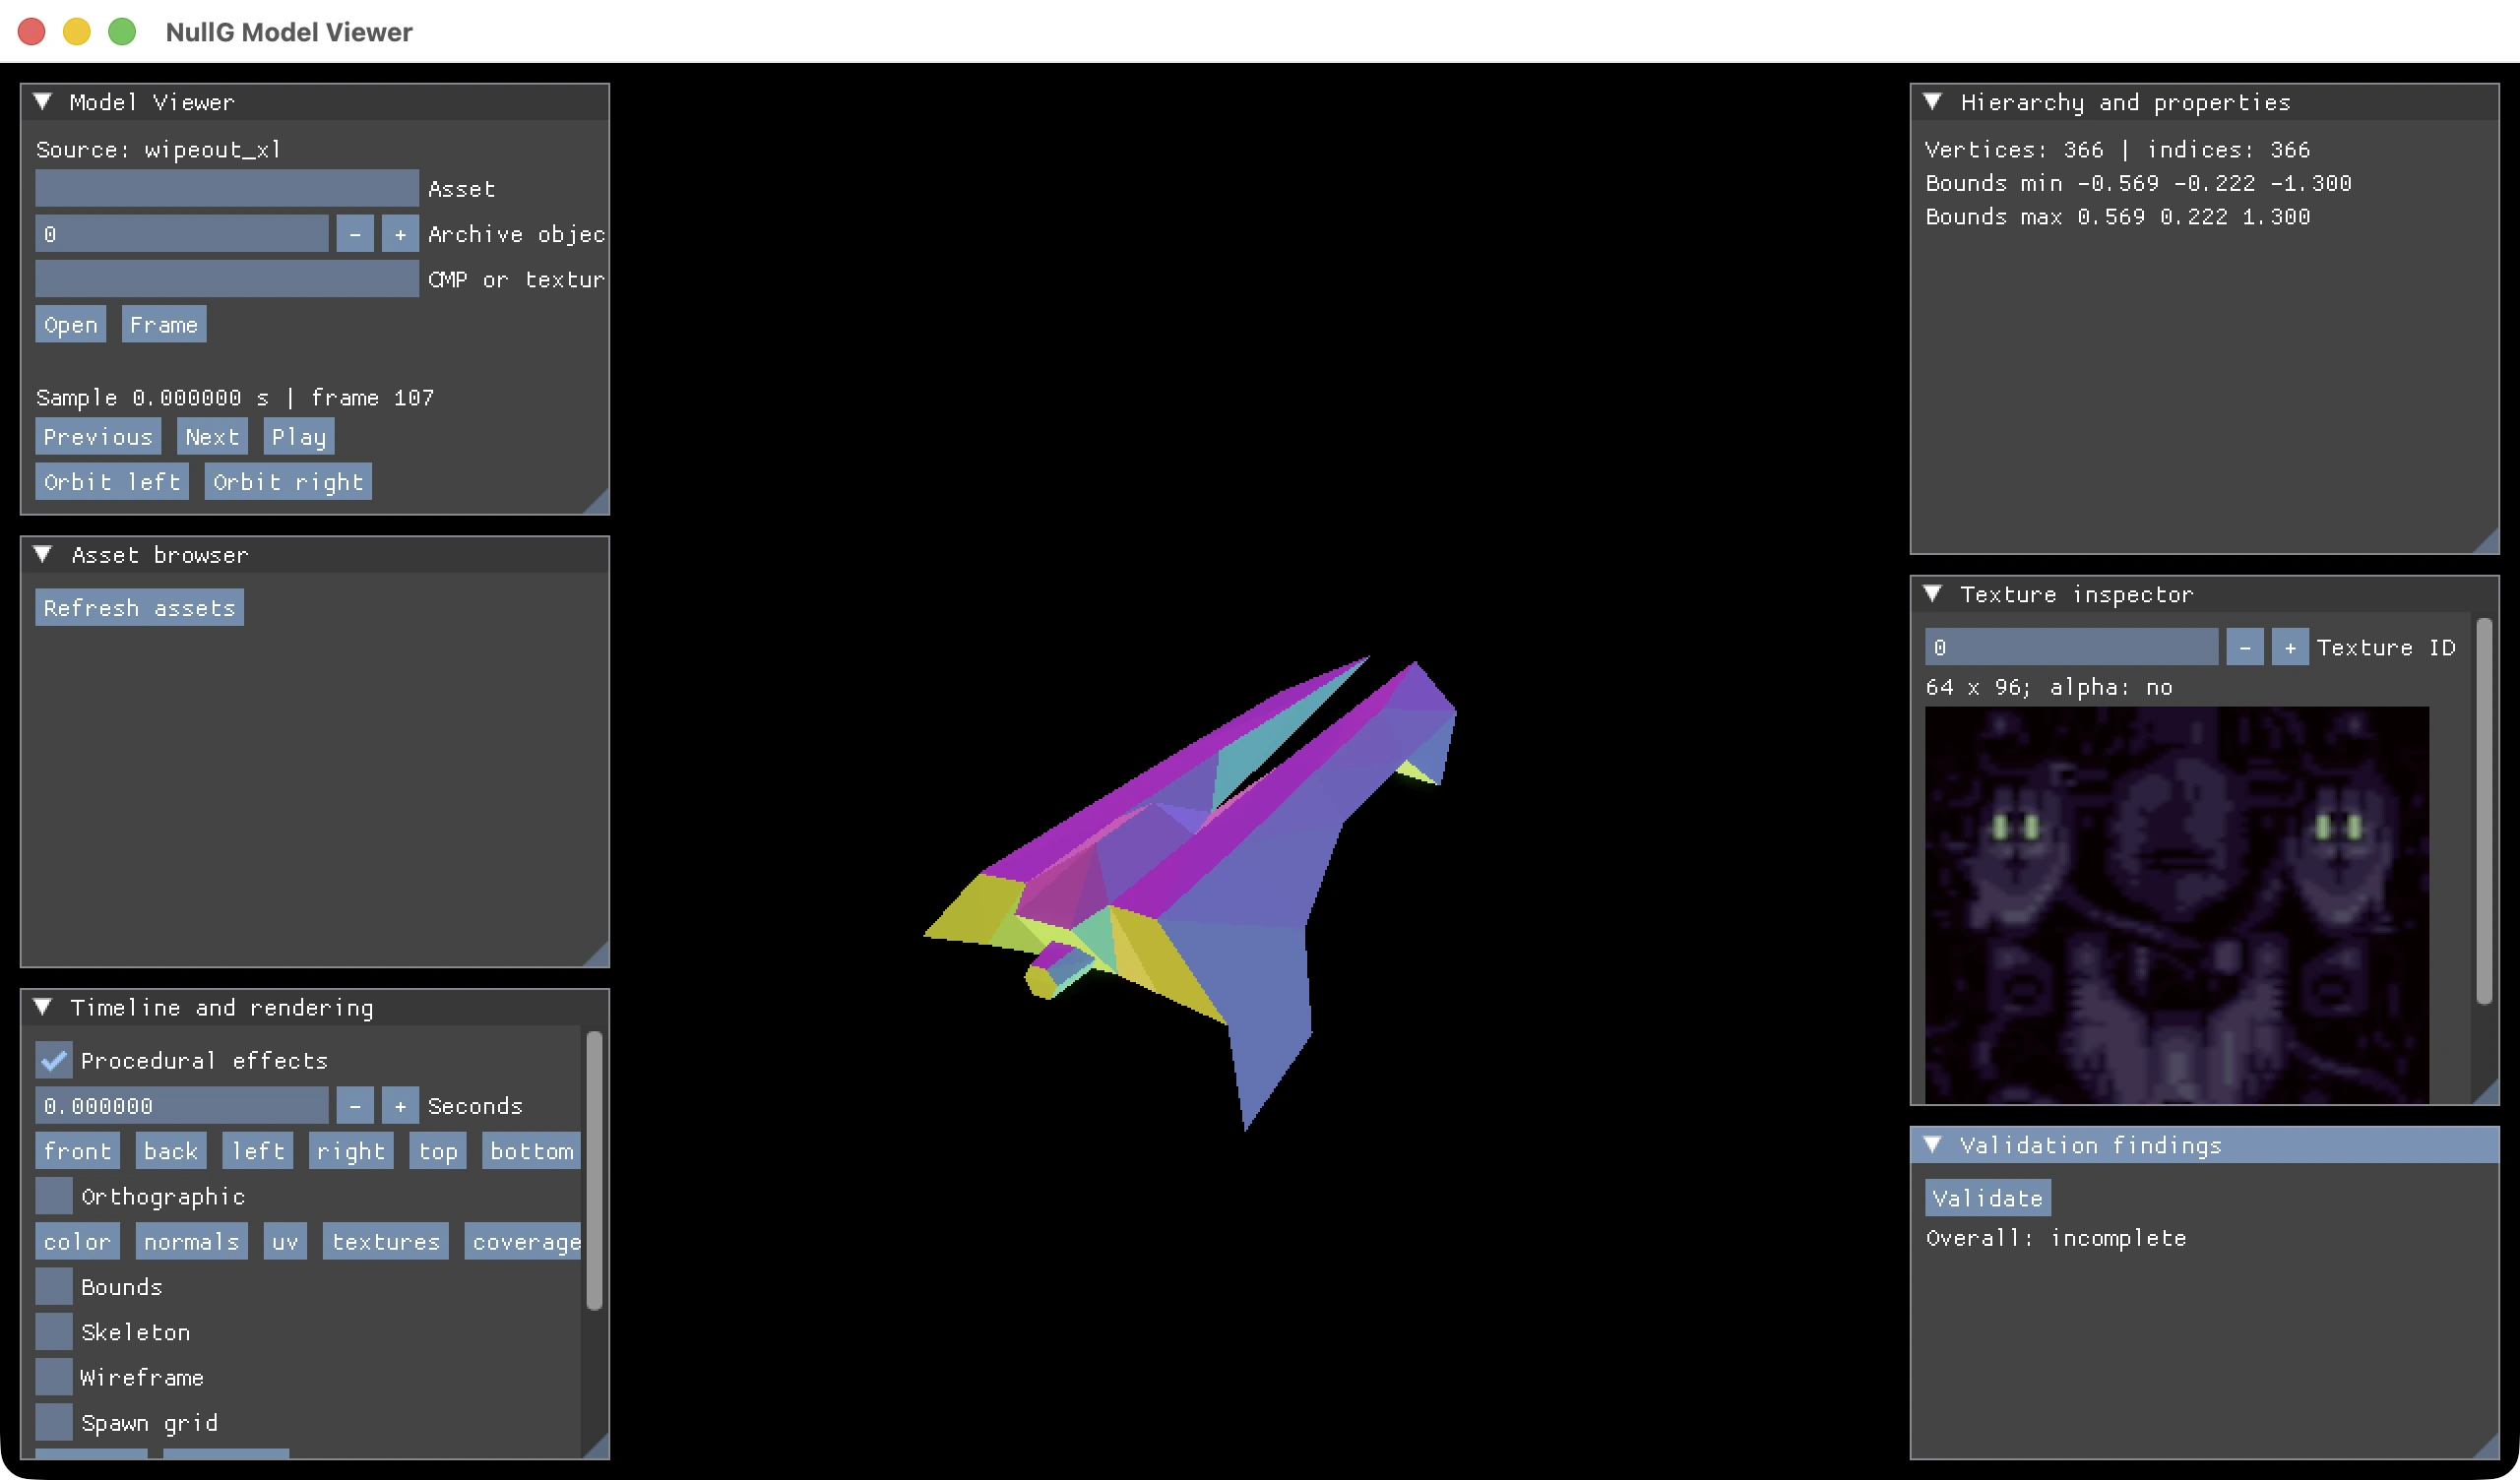
Task: Decrease the Seconds value
Action: pyautogui.click(x=355, y=1106)
